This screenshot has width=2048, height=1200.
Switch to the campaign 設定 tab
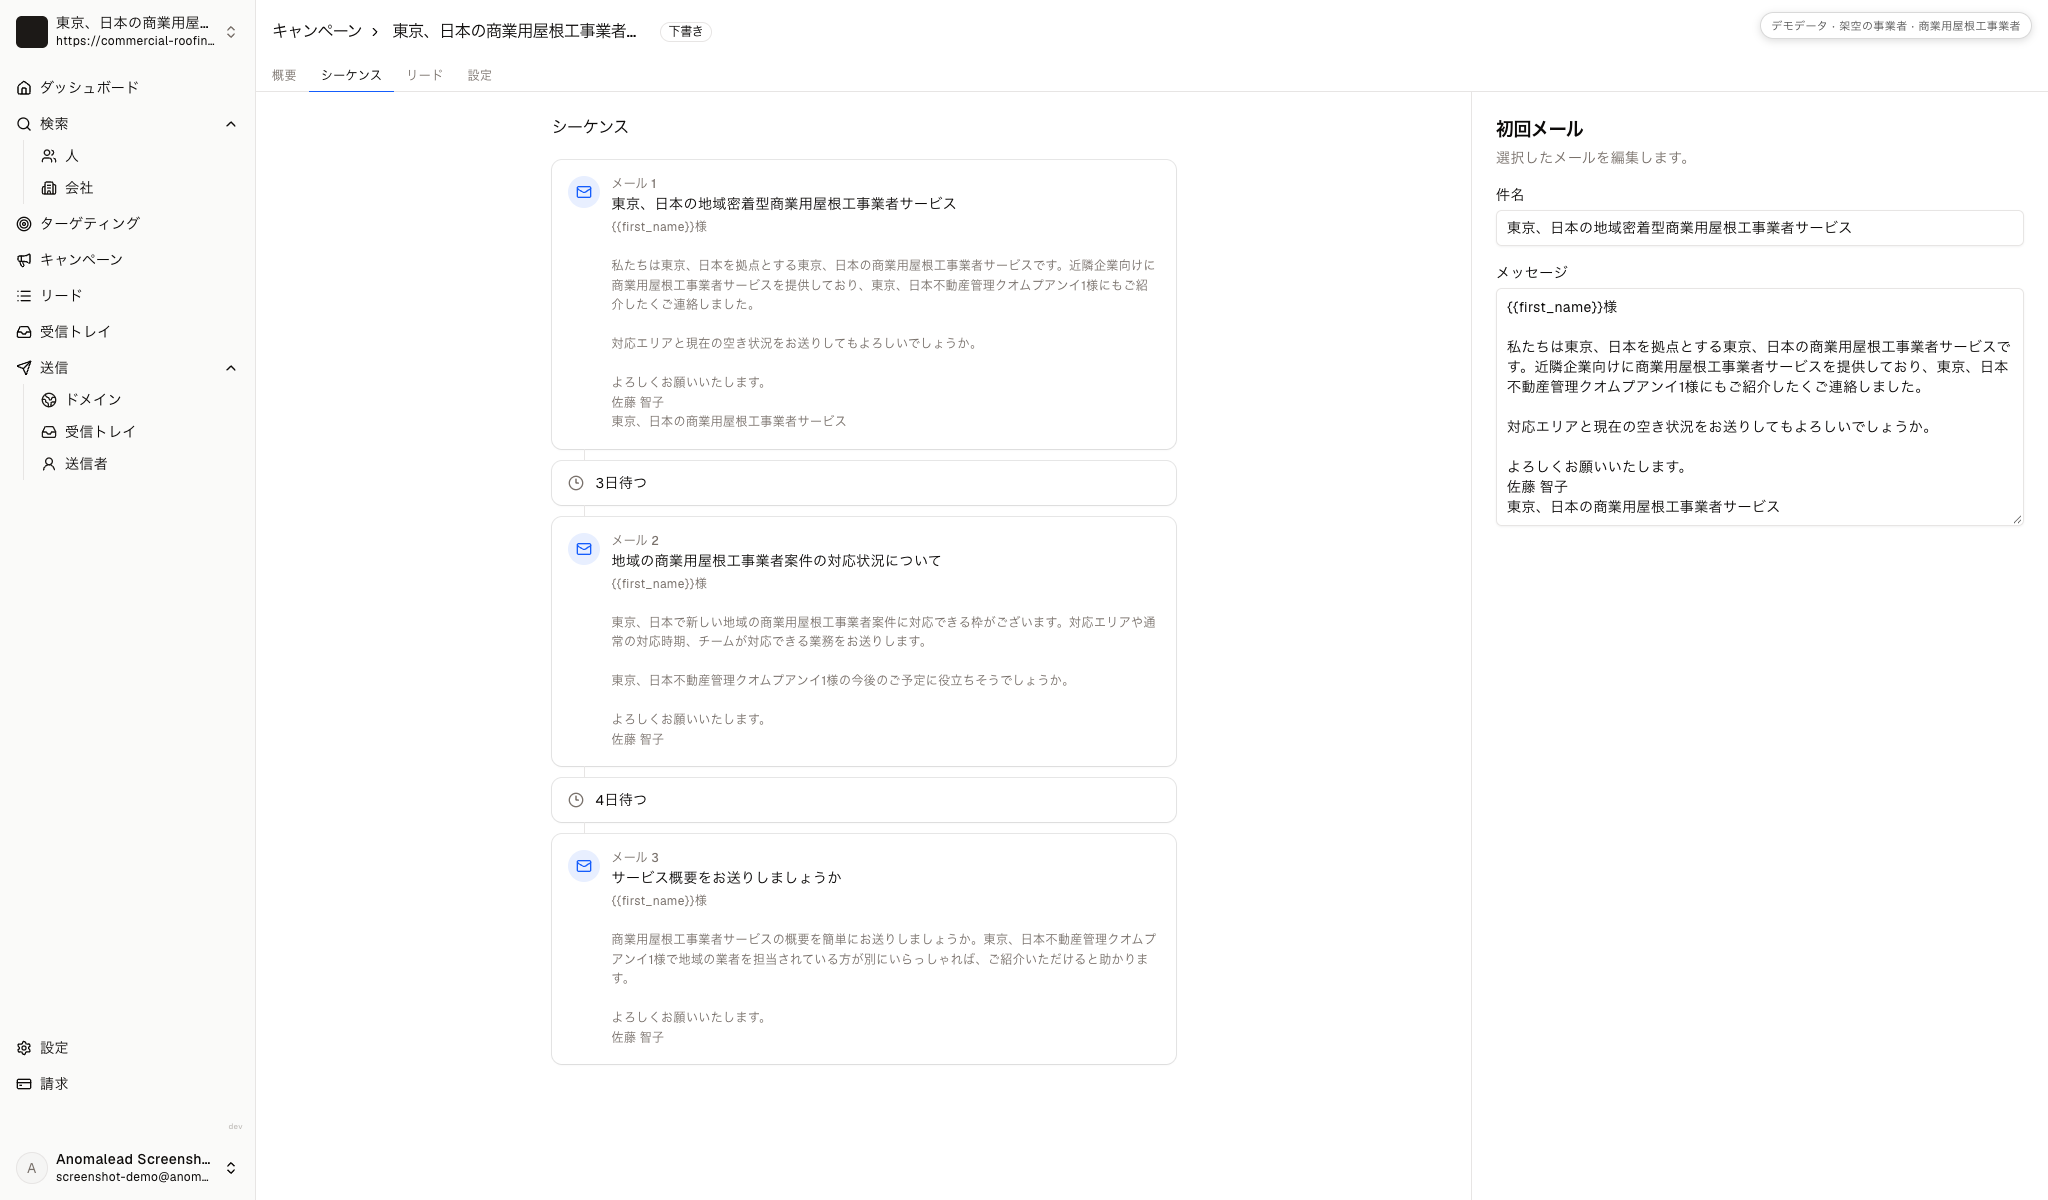[480, 75]
